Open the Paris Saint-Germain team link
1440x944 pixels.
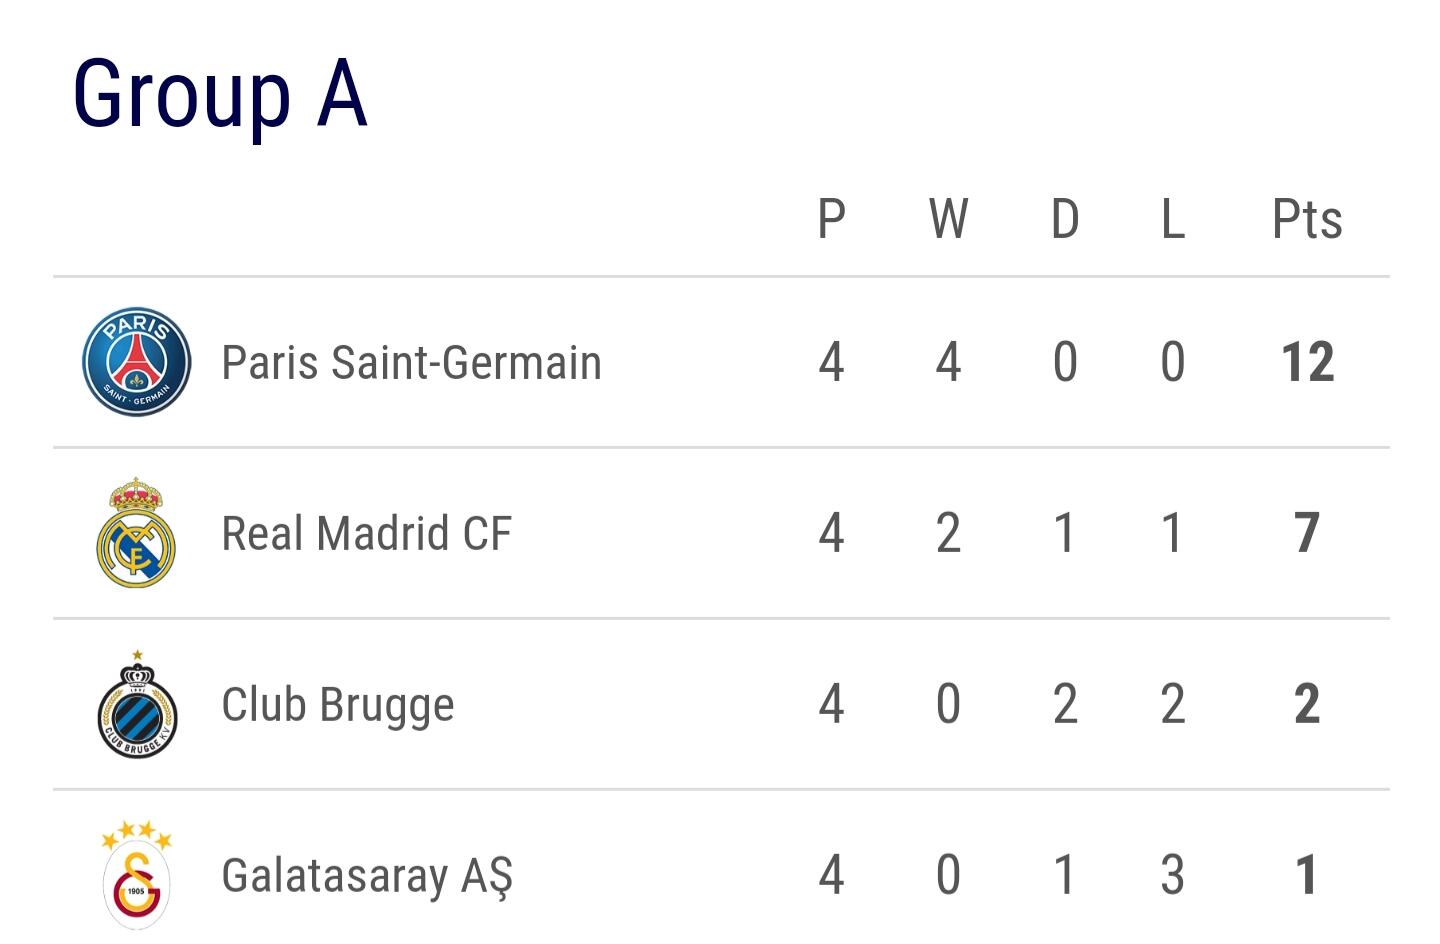point(411,363)
